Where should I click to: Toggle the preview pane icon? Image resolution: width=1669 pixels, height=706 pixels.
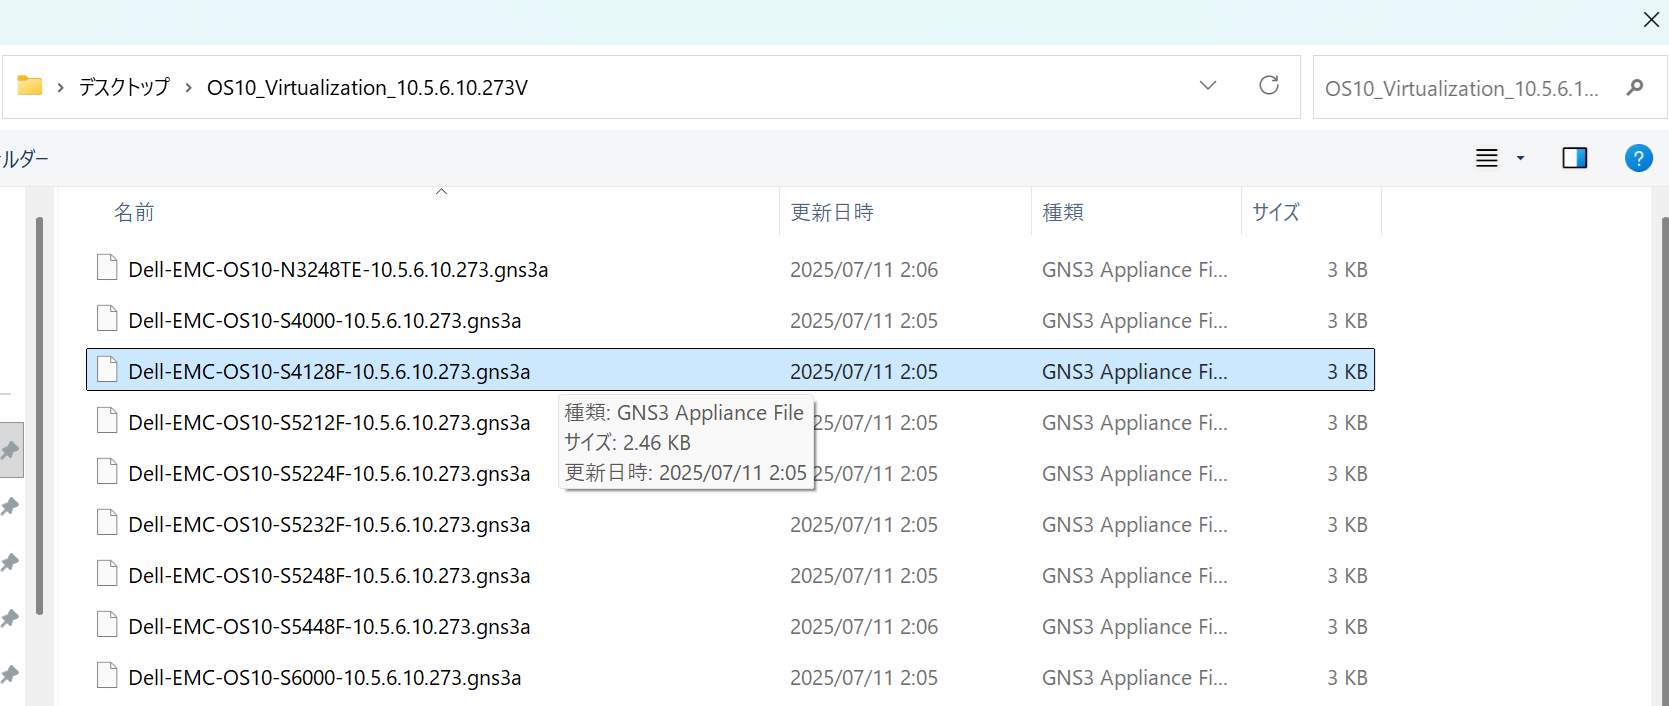1575,158
